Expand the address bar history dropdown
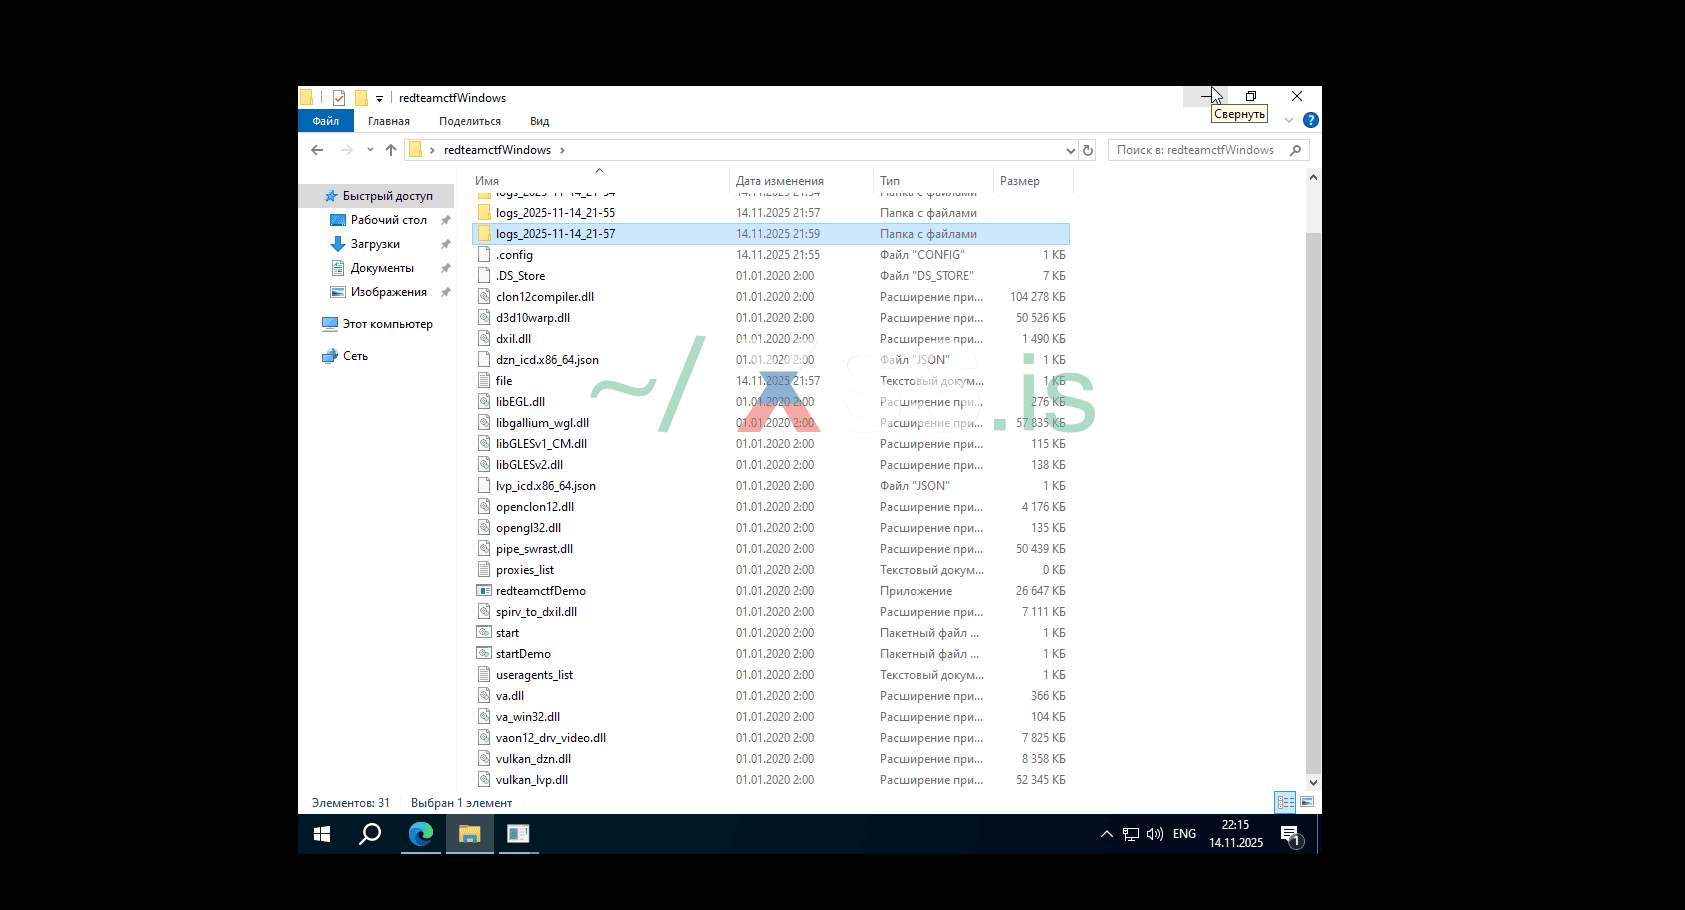Viewport: 1685px width, 910px height. coord(1071,150)
